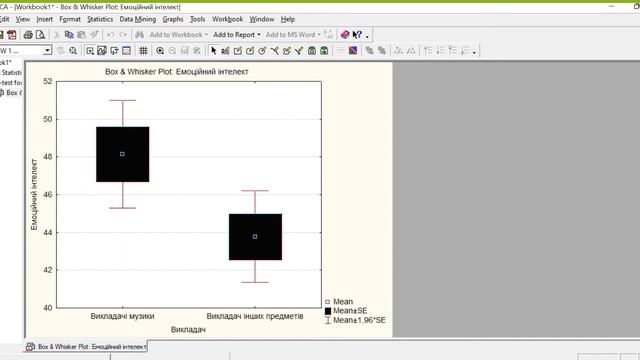Open the Edit menu
This screenshot has height=360, width=640.
(x=4, y=19)
